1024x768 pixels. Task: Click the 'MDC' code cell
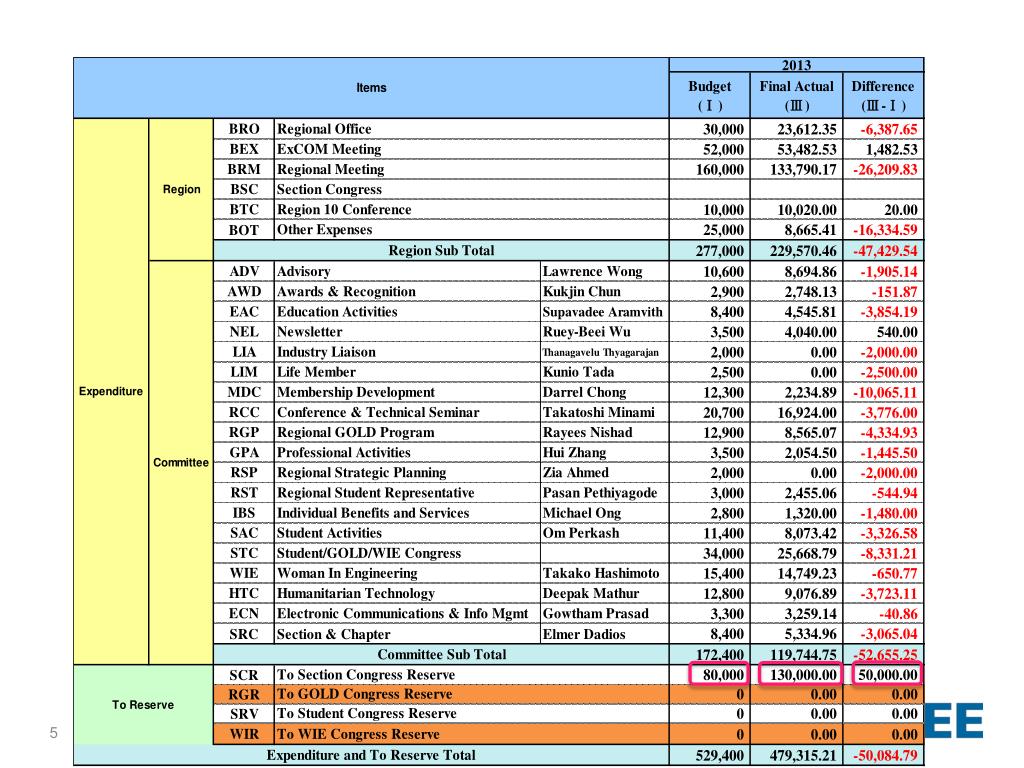244,392
